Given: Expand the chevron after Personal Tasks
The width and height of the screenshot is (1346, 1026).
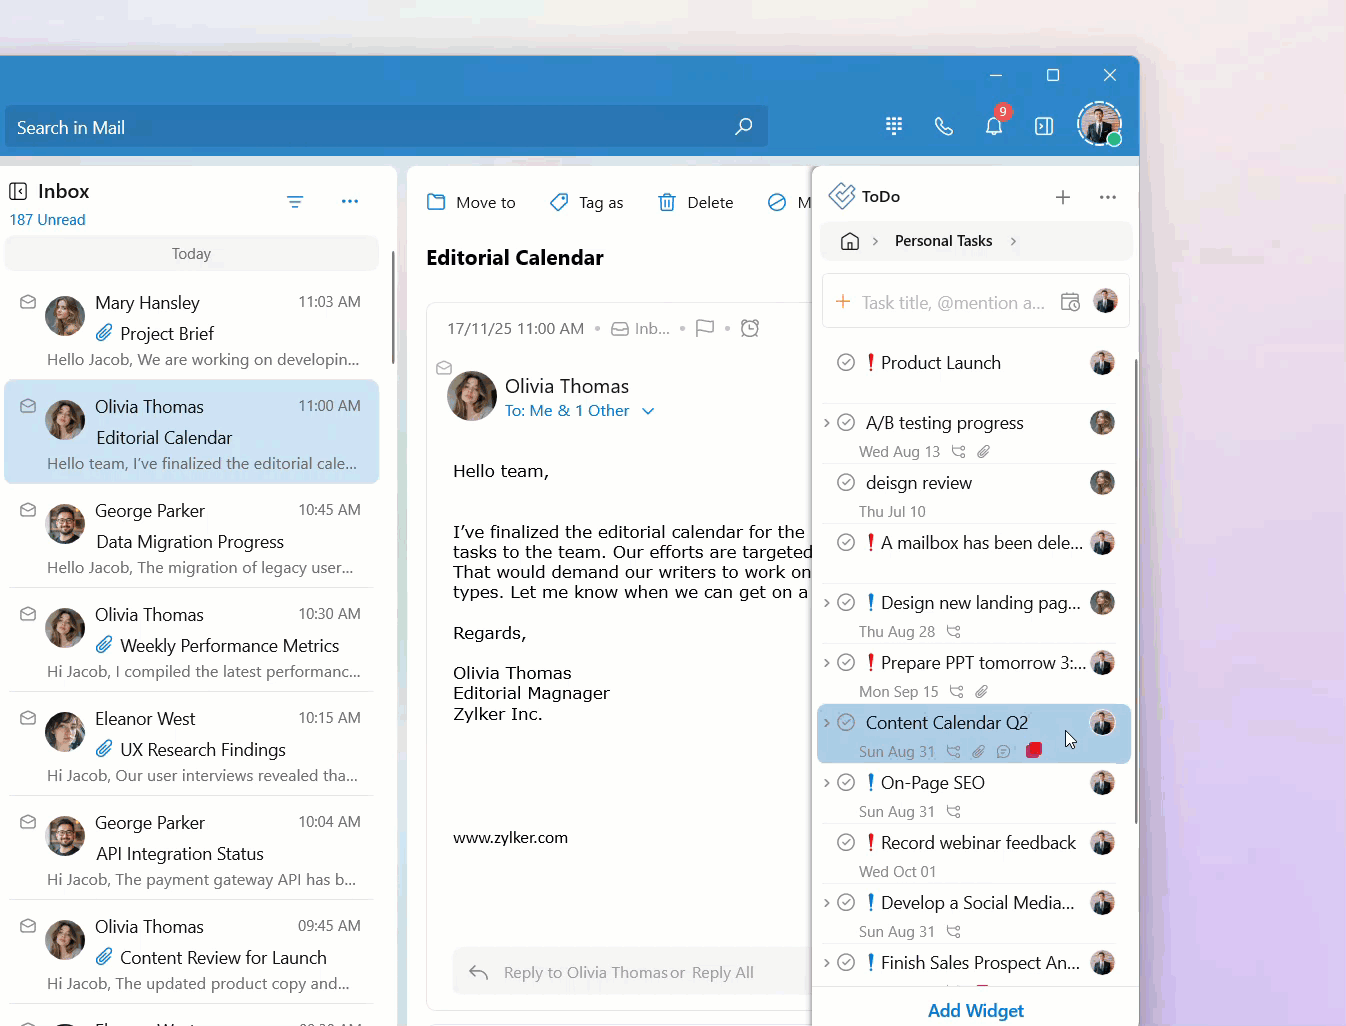Looking at the screenshot, I should pyautogui.click(x=1013, y=241).
